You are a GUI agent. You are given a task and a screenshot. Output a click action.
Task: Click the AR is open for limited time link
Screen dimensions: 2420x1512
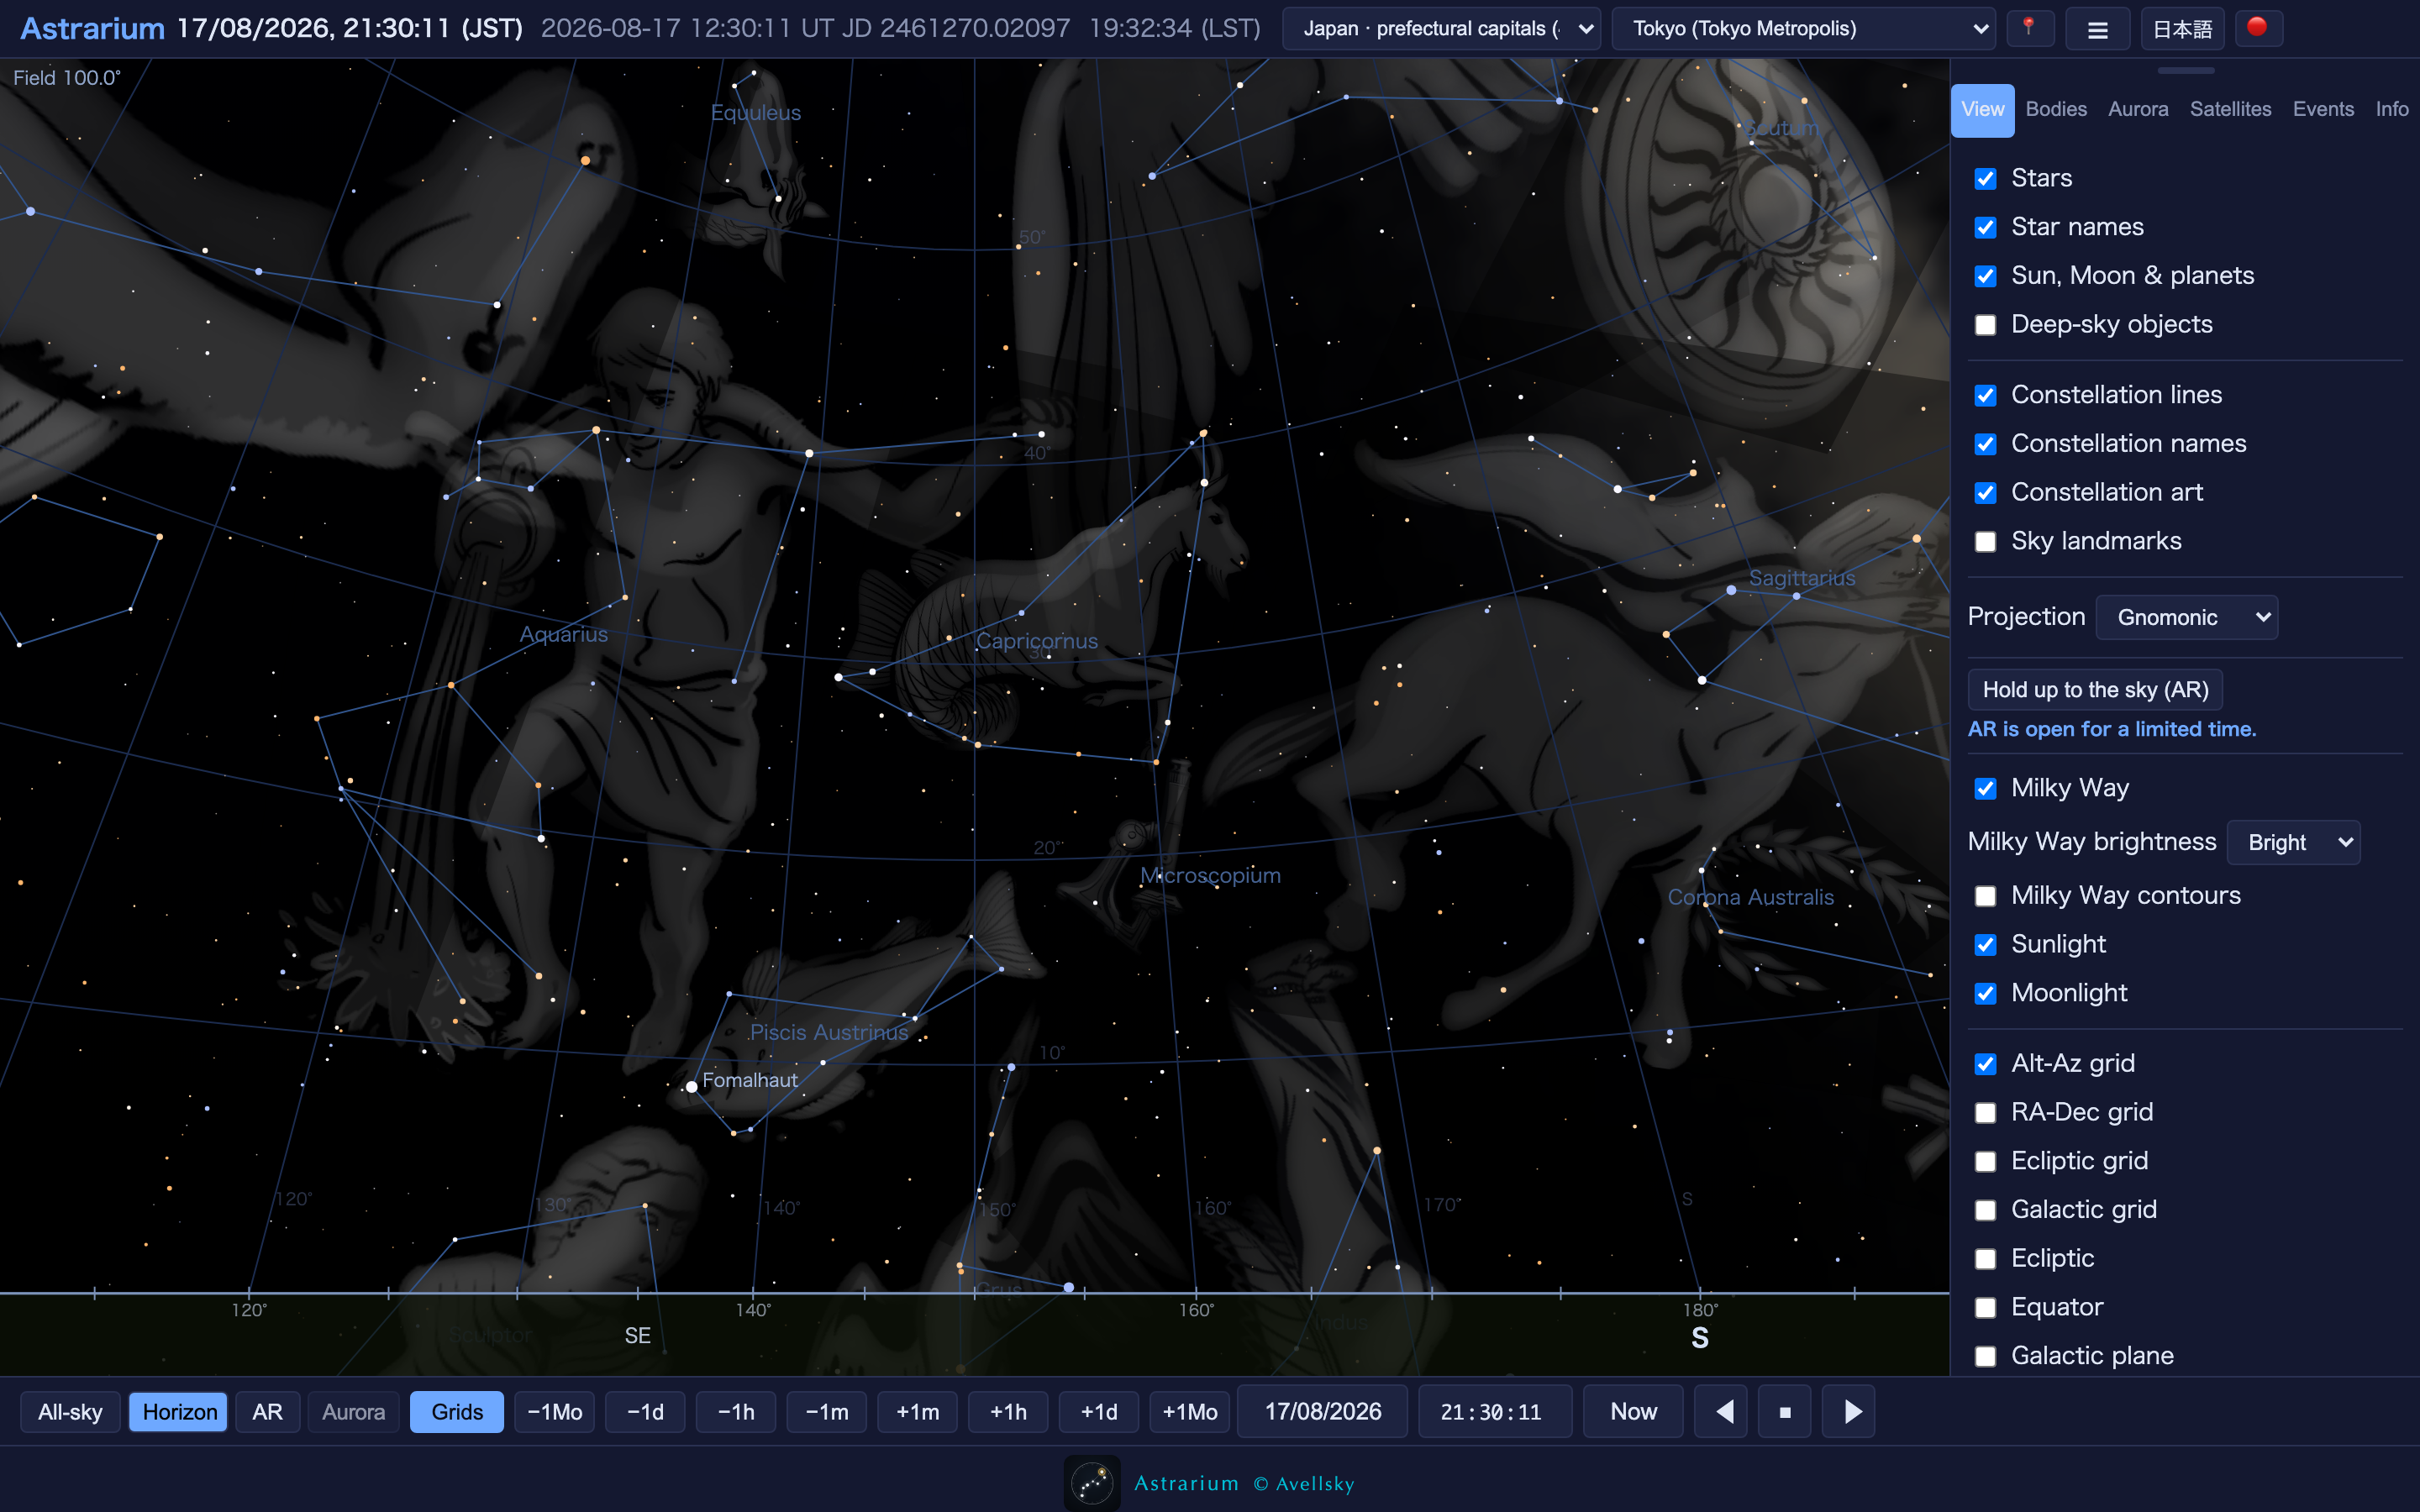pos(2111,729)
